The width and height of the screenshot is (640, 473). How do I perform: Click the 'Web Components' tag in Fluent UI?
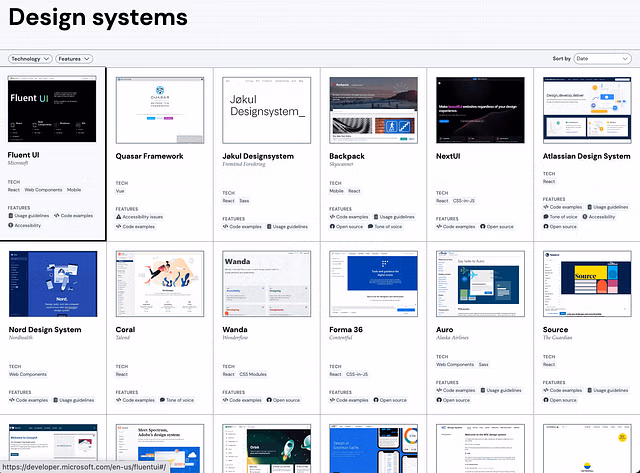pyautogui.click(x=43, y=190)
